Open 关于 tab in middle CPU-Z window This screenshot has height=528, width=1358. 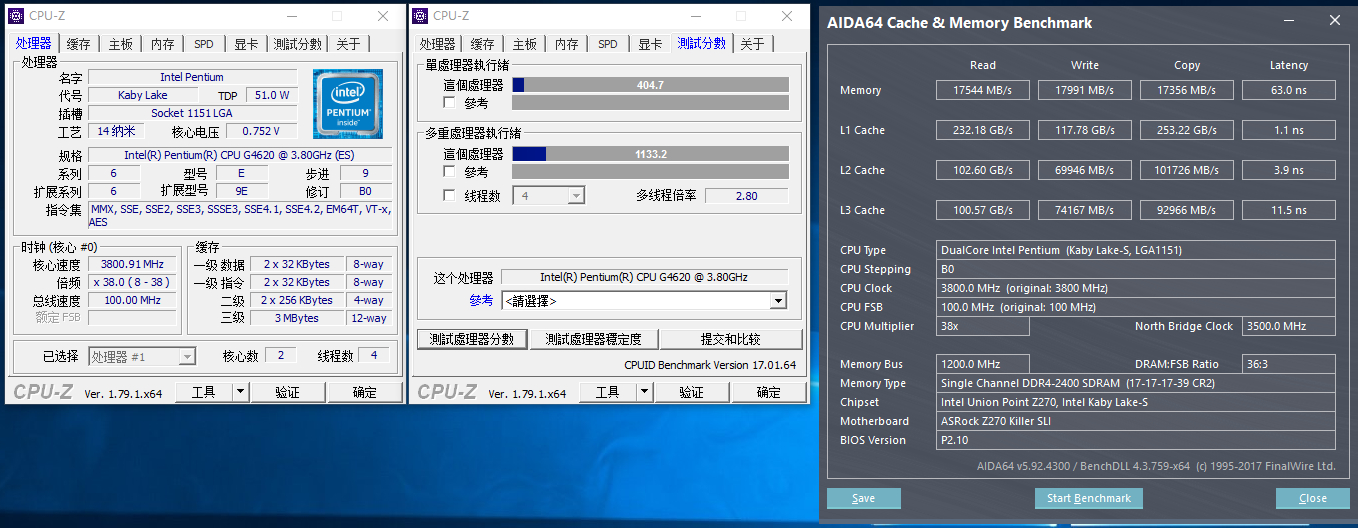coord(752,44)
